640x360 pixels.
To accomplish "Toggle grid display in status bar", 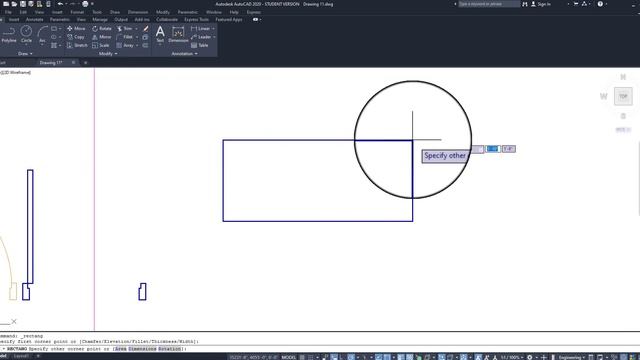I will [x=302, y=357].
